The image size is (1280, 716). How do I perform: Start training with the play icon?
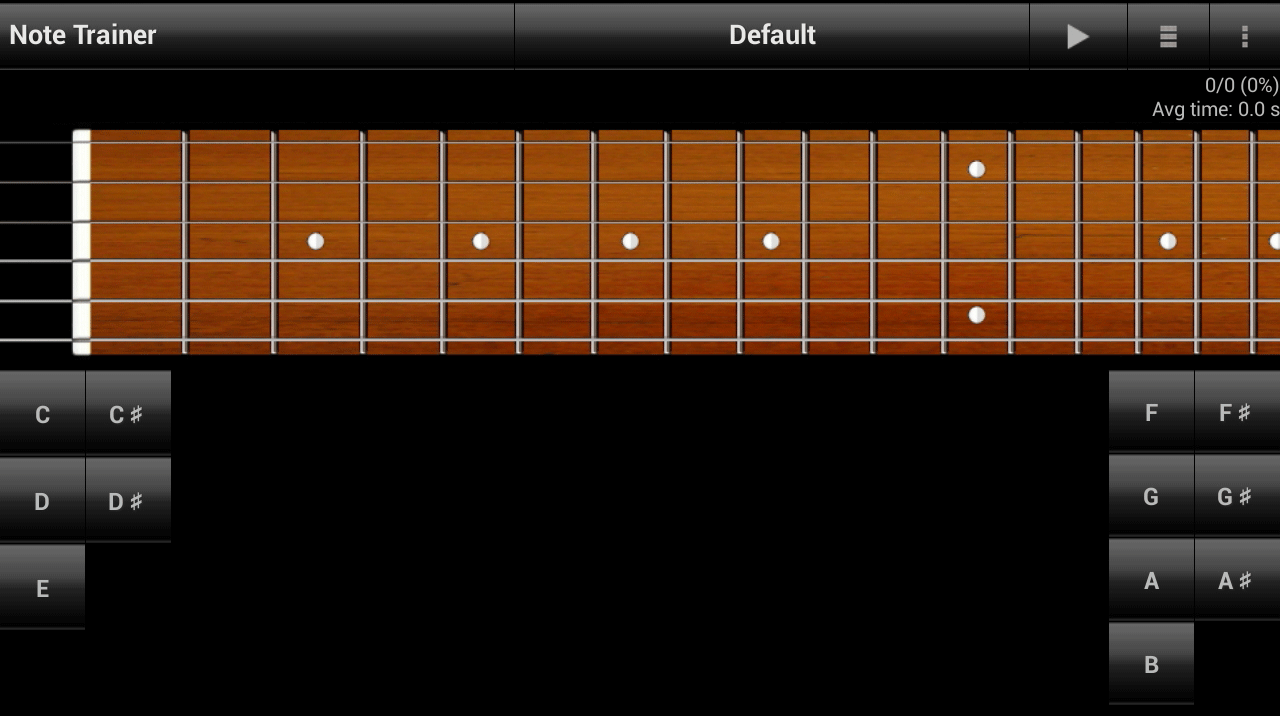pyautogui.click(x=1078, y=36)
